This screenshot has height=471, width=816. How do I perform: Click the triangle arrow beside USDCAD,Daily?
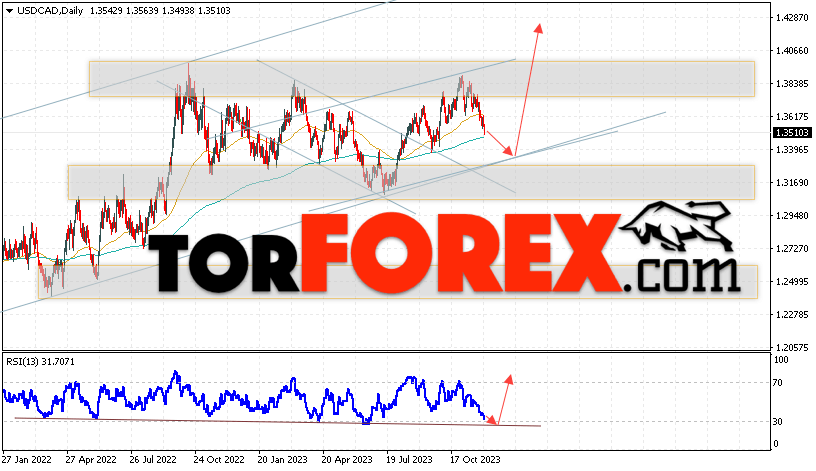point(9,11)
